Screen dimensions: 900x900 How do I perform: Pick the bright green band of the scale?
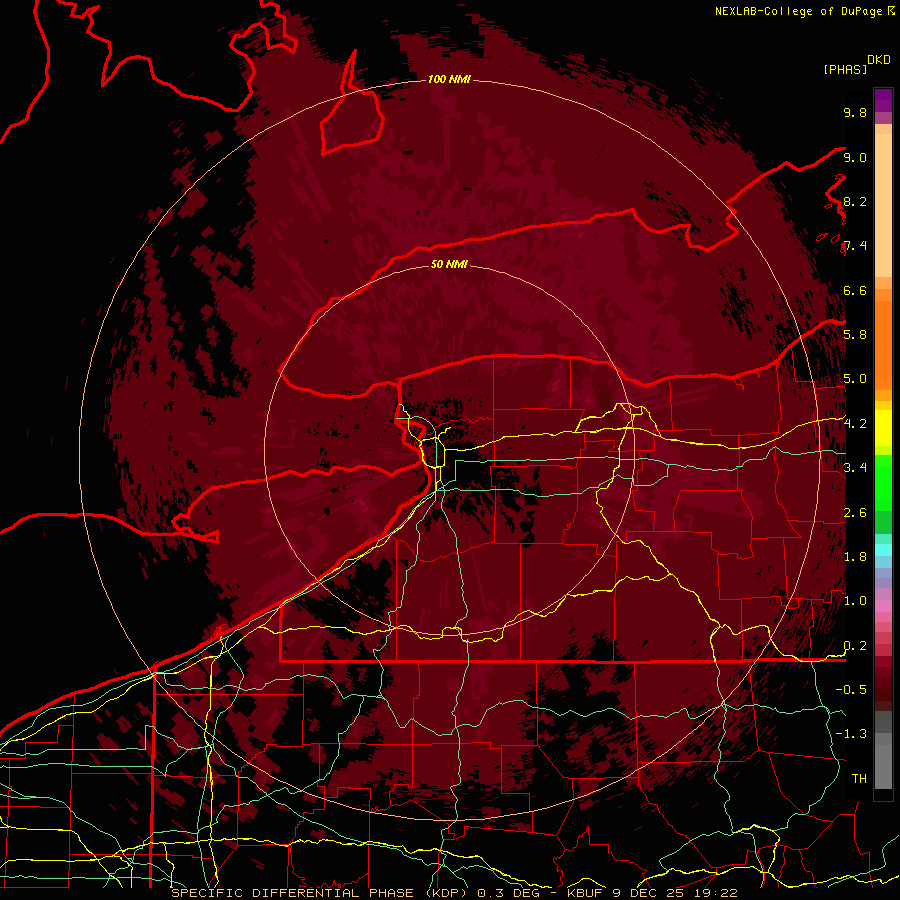883,483
